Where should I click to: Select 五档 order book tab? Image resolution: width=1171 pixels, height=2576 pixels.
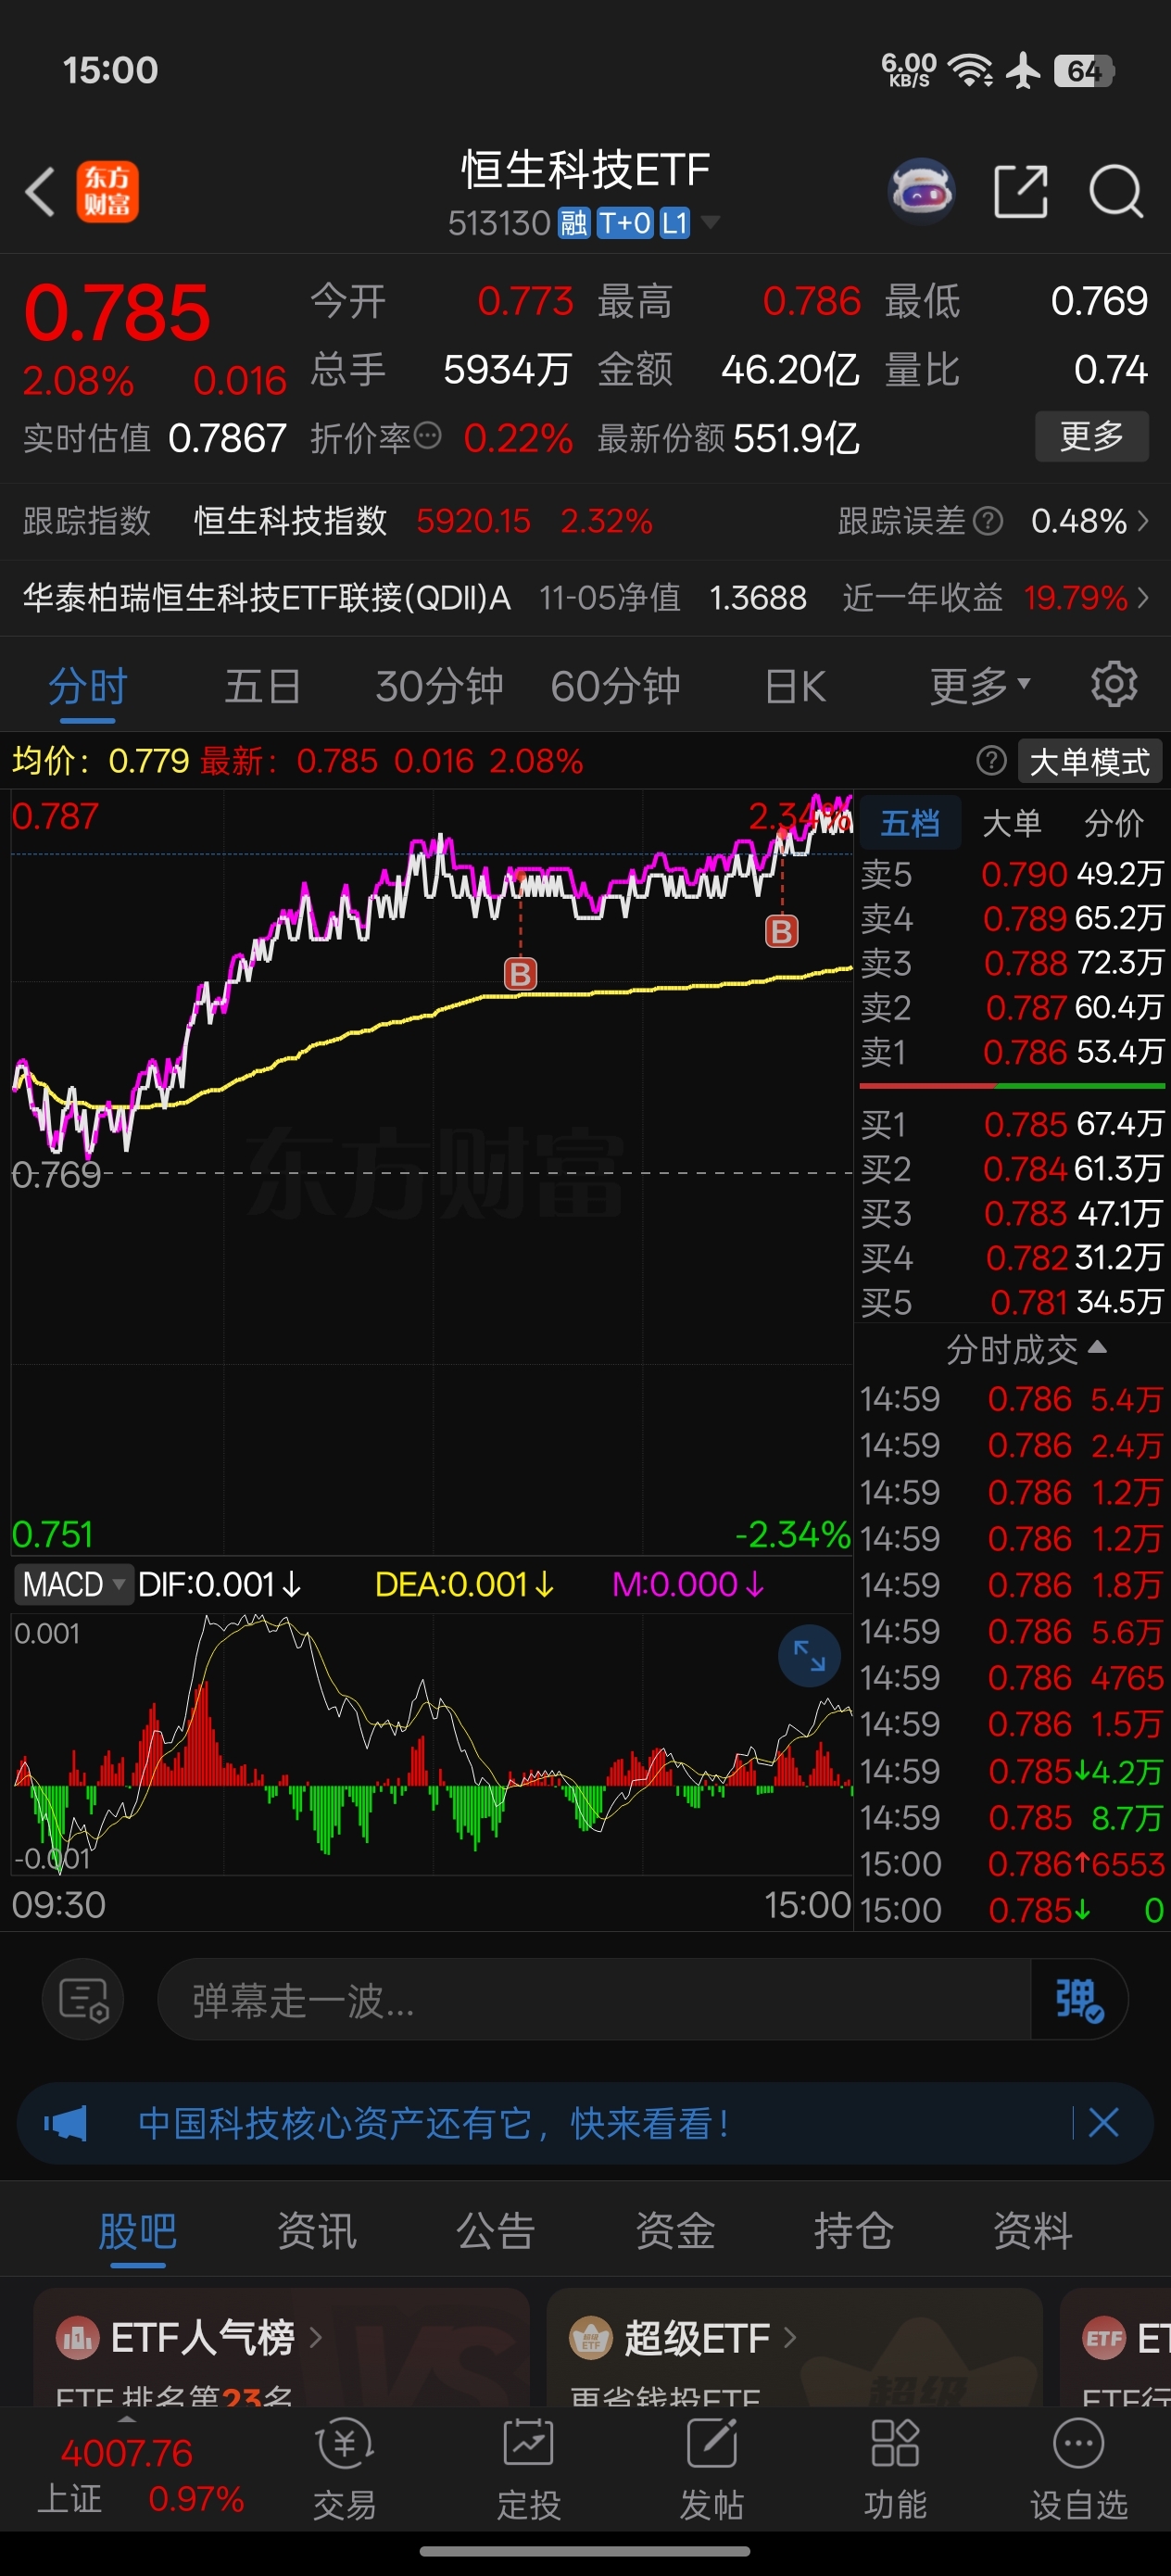point(910,823)
